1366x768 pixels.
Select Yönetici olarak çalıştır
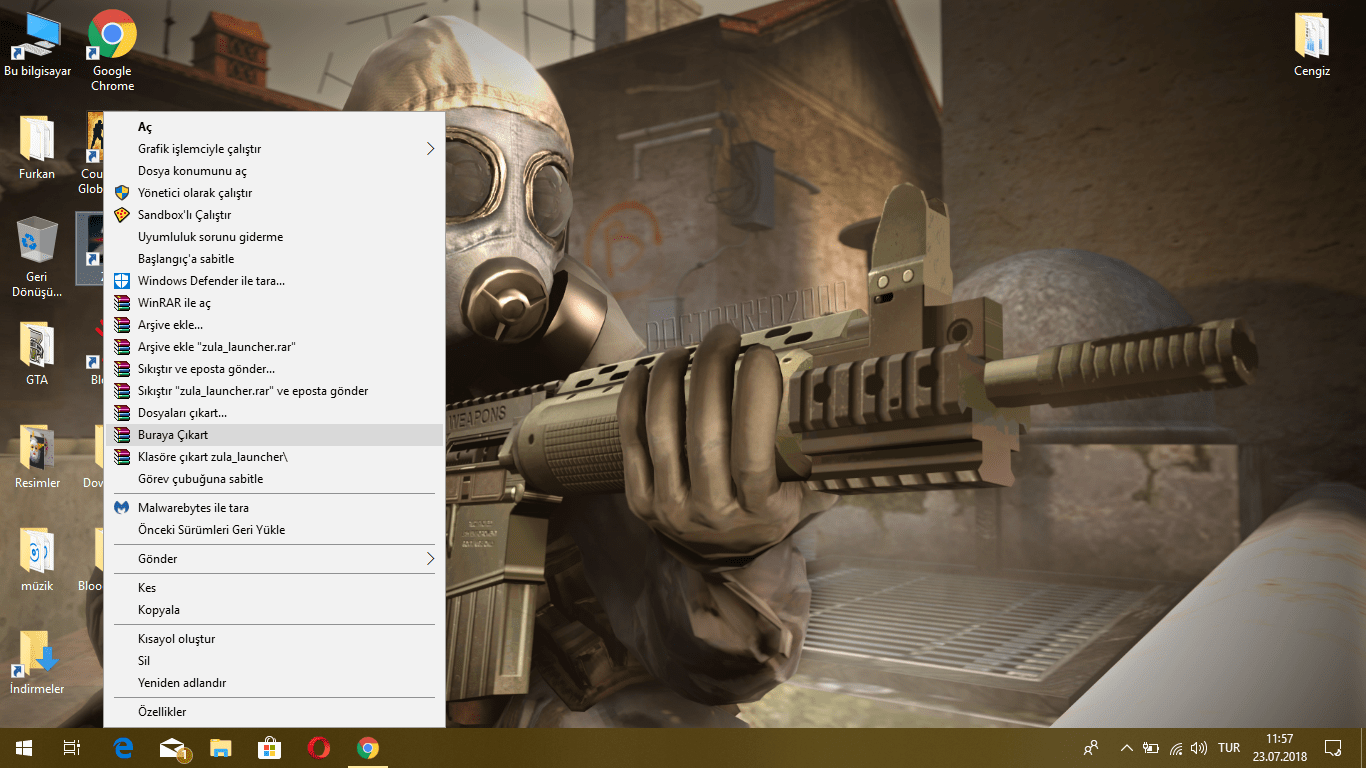point(274,193)
